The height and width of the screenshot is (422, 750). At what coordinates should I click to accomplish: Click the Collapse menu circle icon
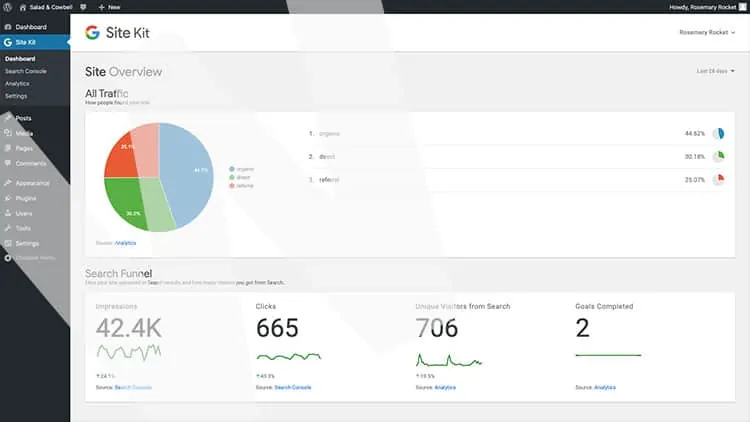click(8, 258)
